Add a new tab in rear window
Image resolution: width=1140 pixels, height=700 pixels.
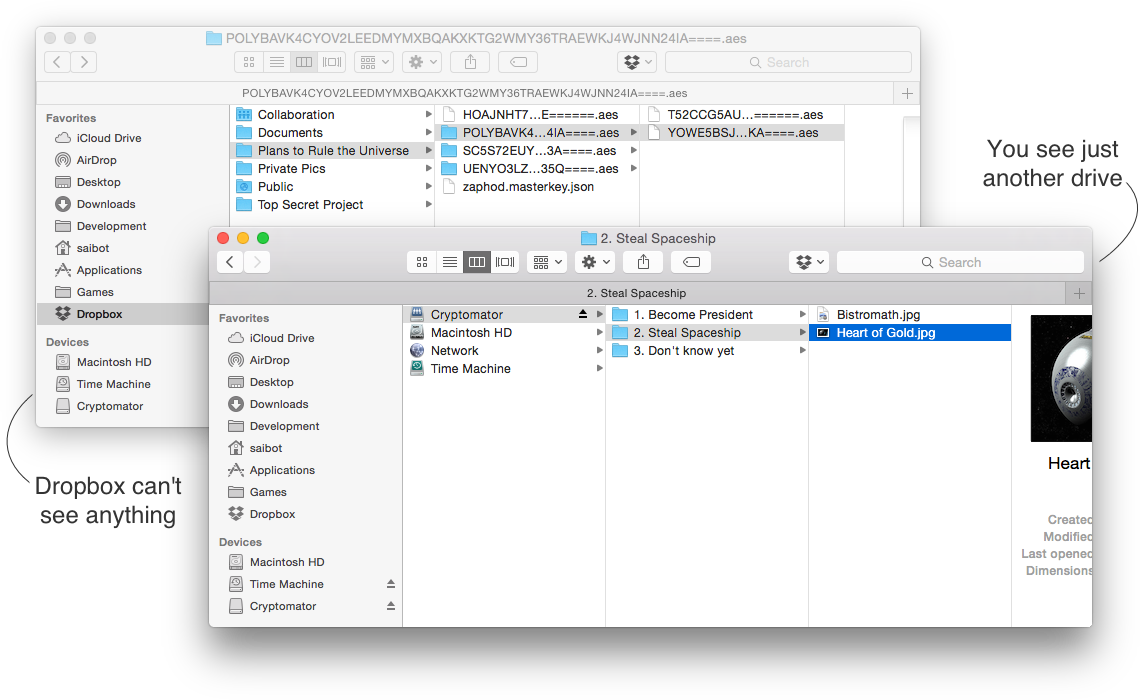pos(907,93)
